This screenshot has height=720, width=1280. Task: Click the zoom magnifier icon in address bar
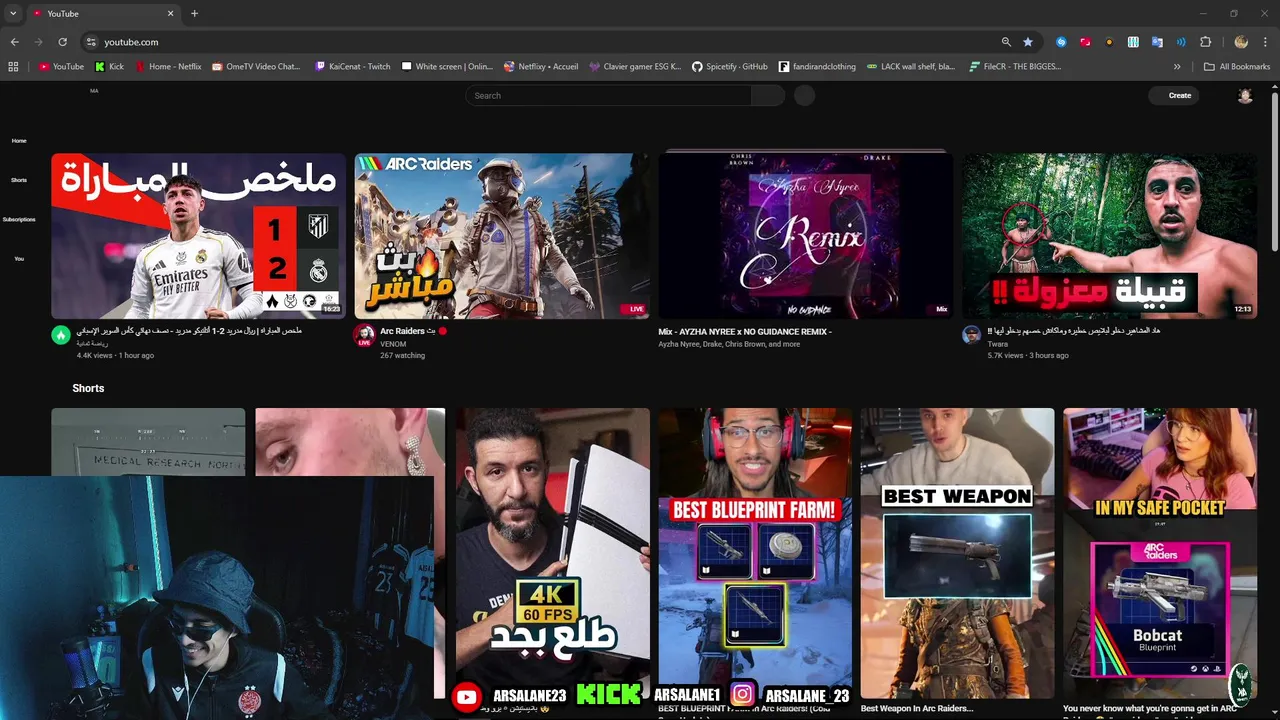point(1006,42)
